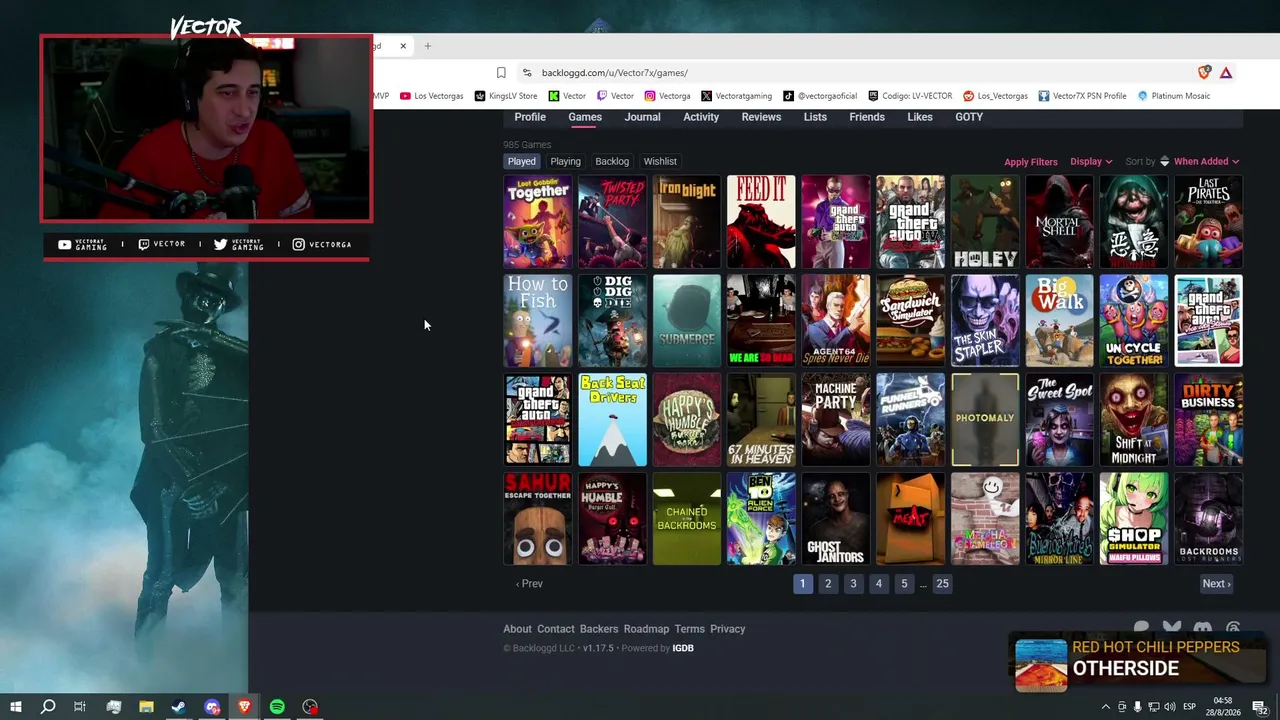Show hidden system tray icons

pyautogui.click(x=1105, y=707)
